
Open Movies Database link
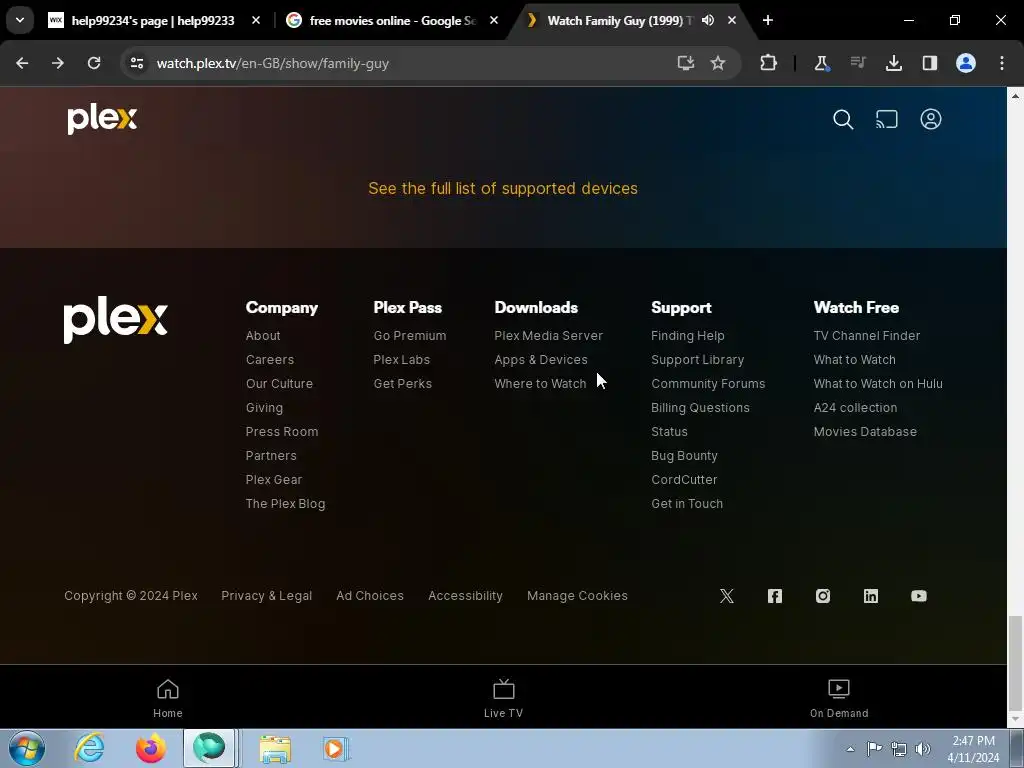click(x=865, y=432)
